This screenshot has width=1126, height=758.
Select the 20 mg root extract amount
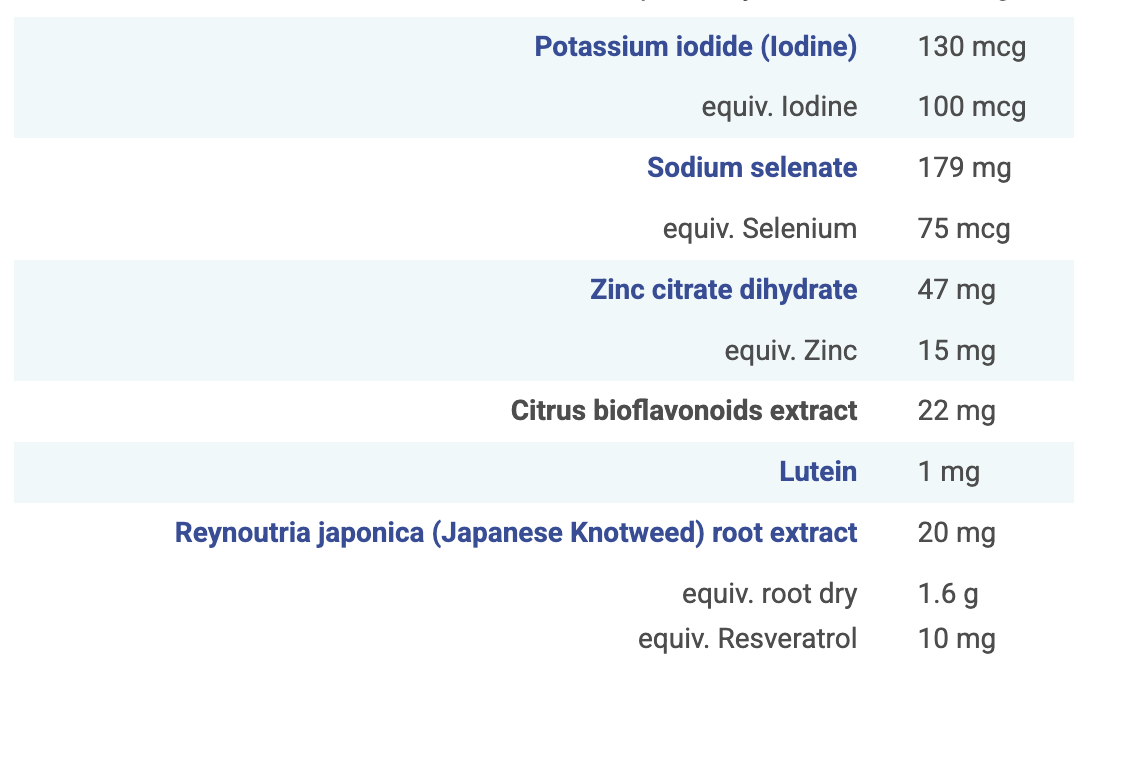pos(956,532)
